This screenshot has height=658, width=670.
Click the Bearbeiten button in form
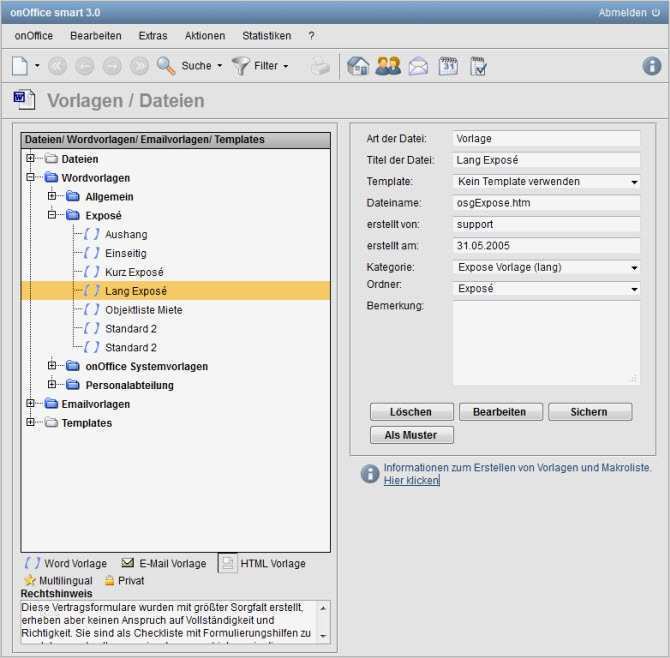pyautogui.click(x=500, y=412)
